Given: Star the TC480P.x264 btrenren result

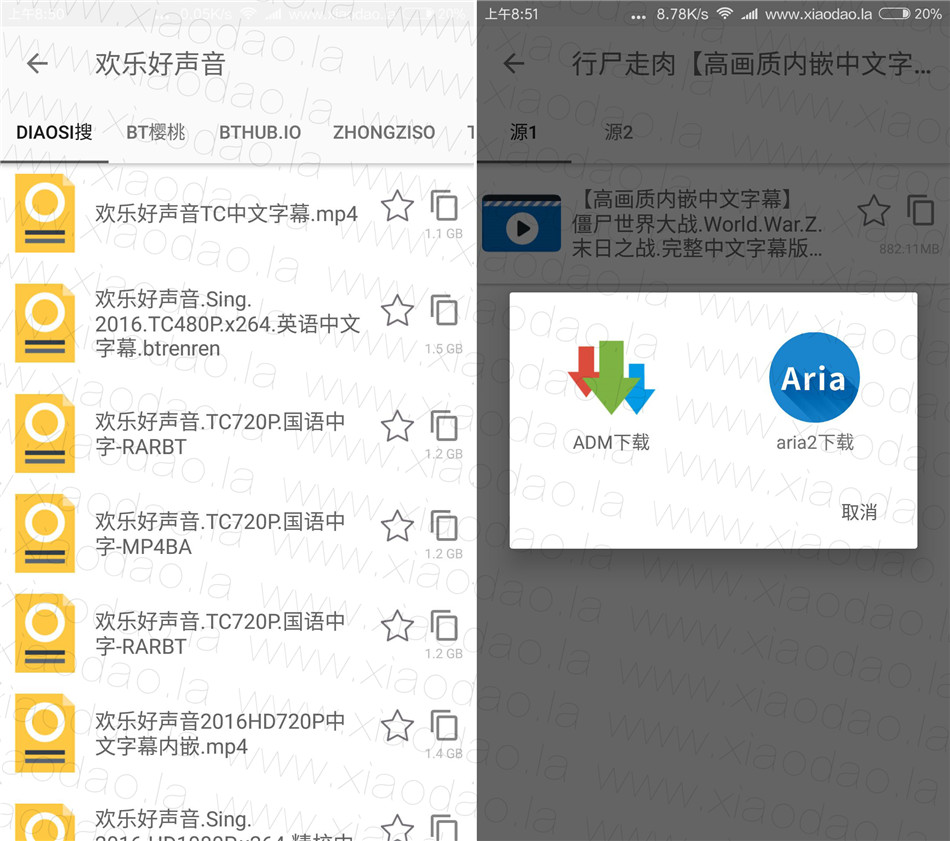Looking at the screenshot, I should [397, 311].
